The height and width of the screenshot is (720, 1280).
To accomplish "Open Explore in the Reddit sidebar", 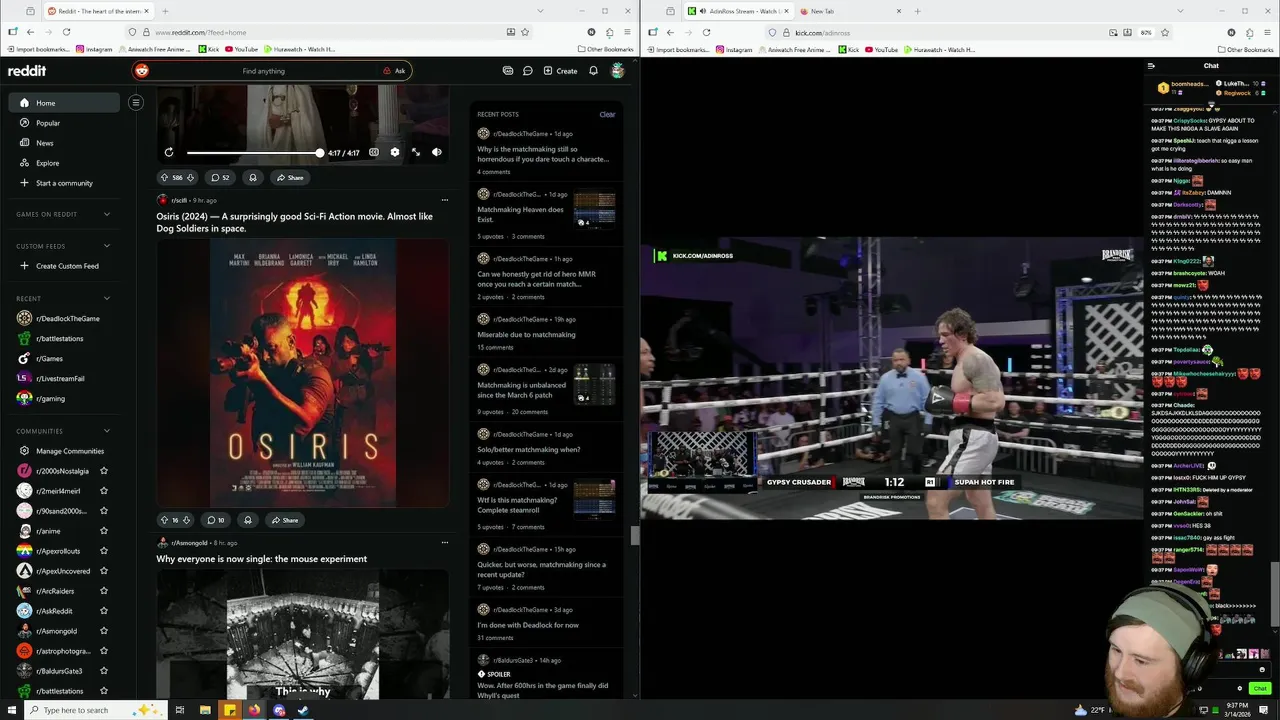I will click(64, 163).
